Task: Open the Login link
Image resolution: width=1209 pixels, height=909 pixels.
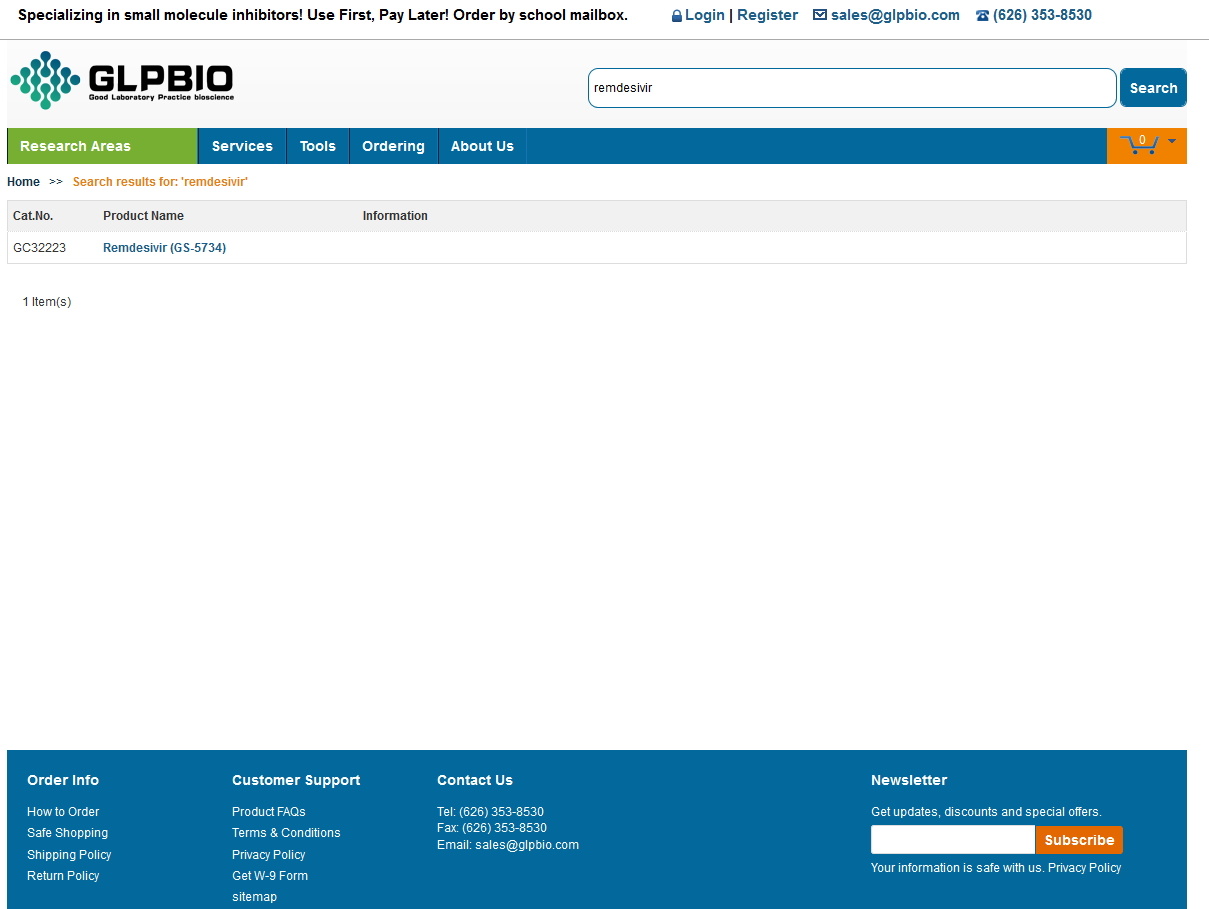Action: 705,15
